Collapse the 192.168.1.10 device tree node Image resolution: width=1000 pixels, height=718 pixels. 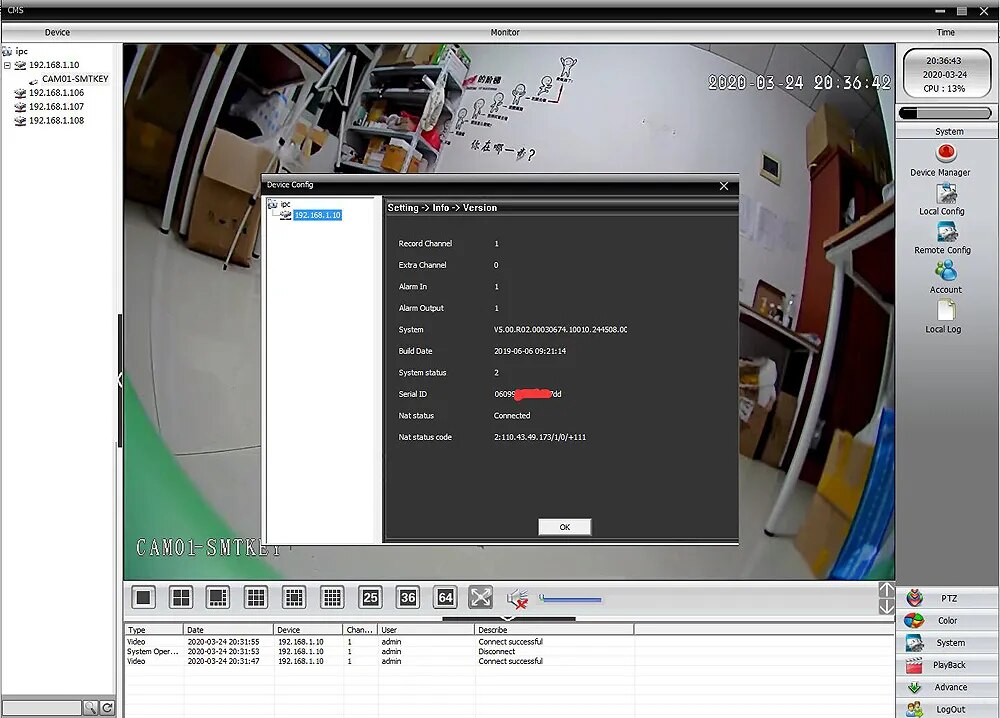click(x=7, y=65)
